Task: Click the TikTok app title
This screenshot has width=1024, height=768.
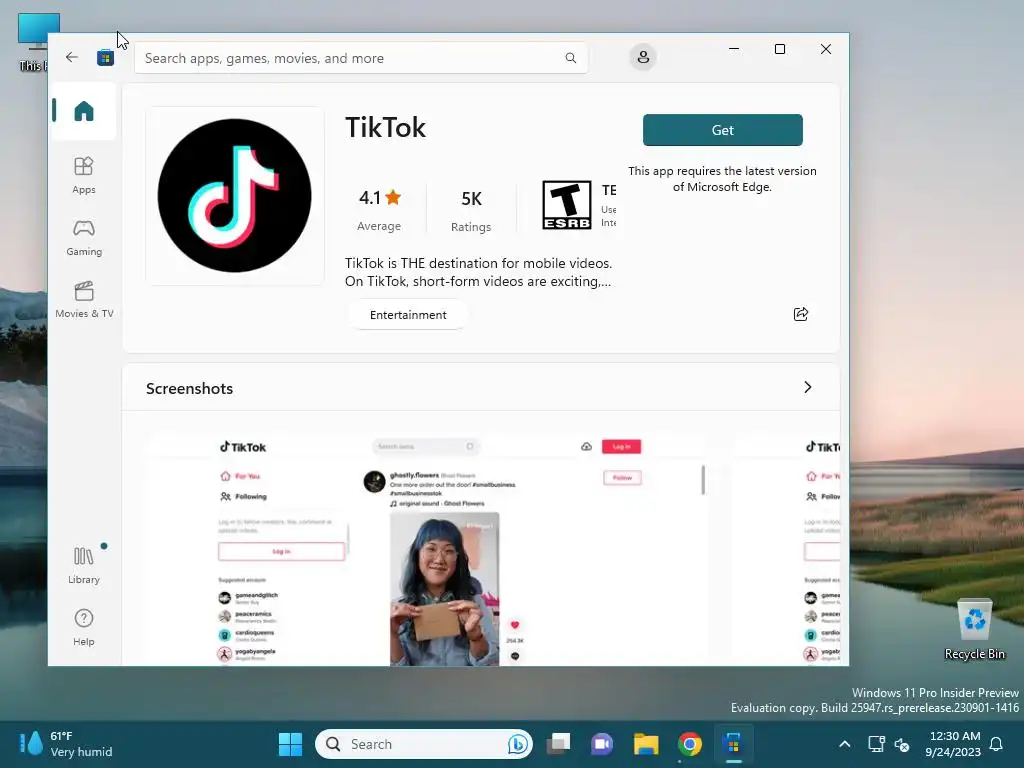Action: (385, 127)
